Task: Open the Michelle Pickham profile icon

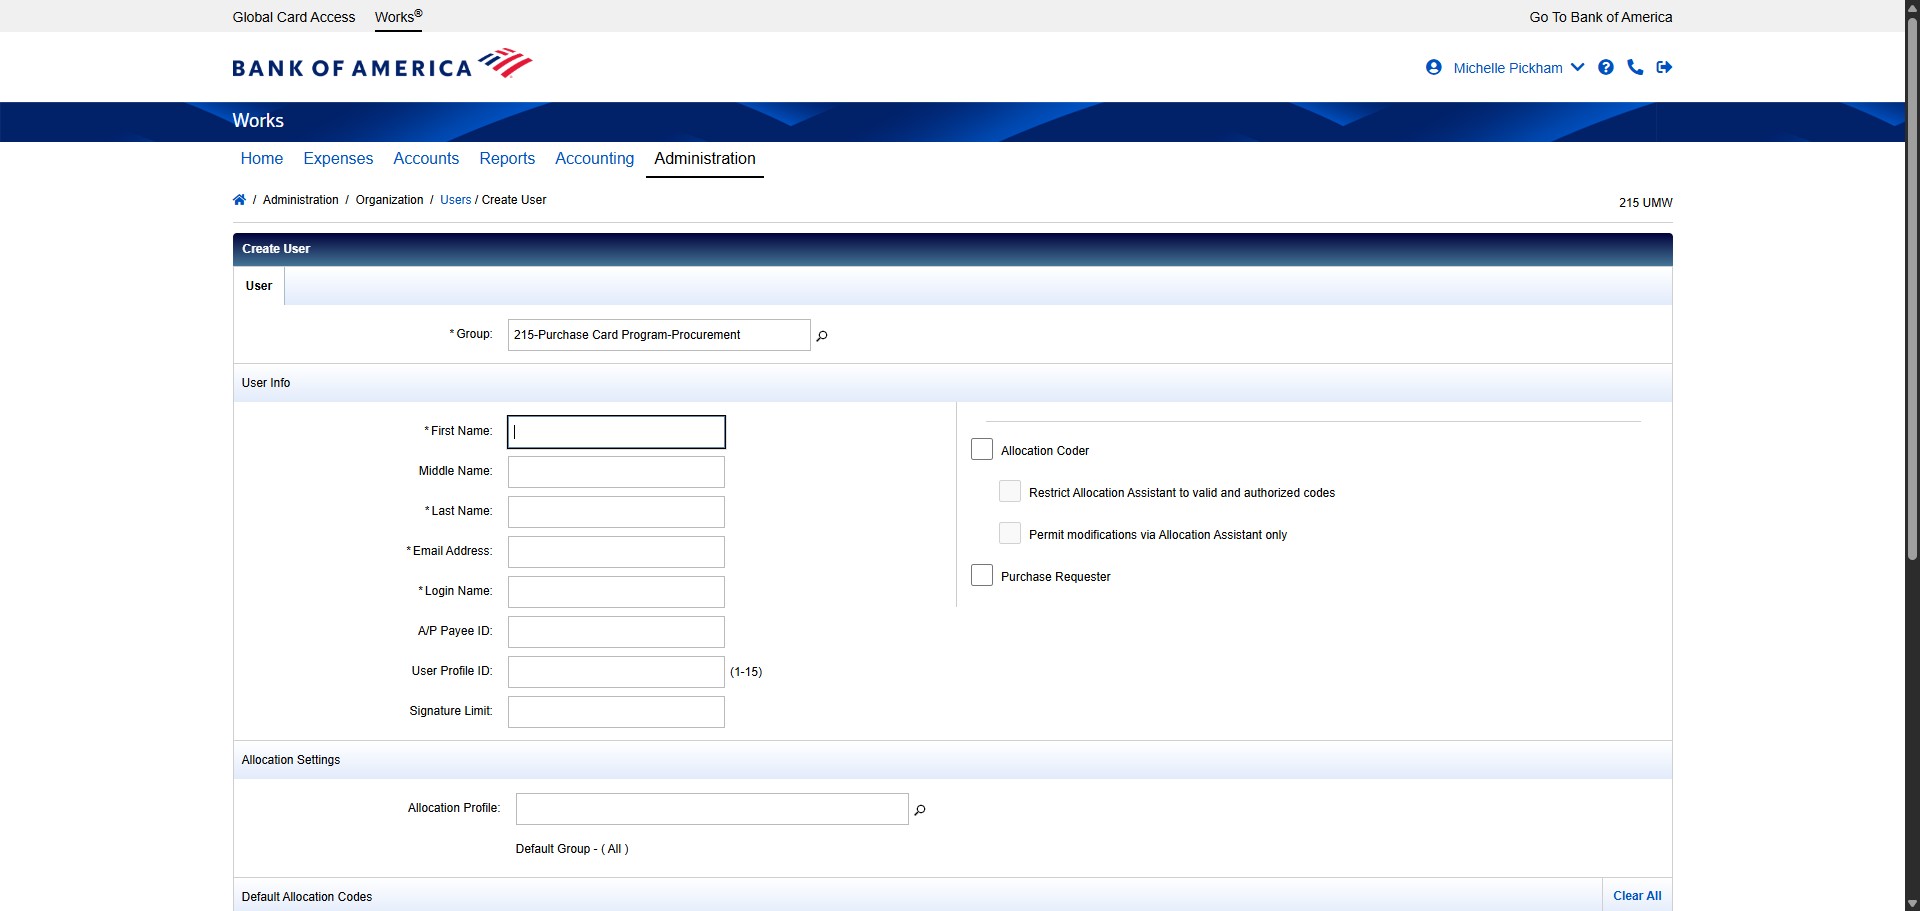Action: pyautogui.click(x=1434, y=67)
